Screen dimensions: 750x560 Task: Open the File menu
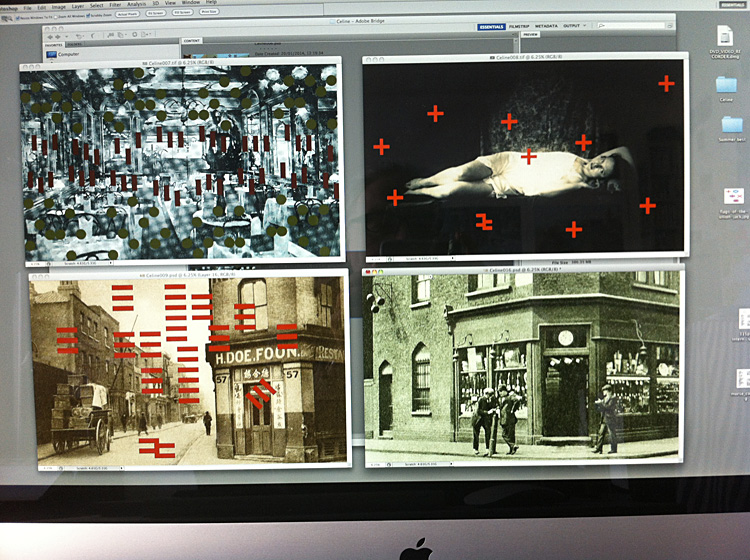click(28, 8)
